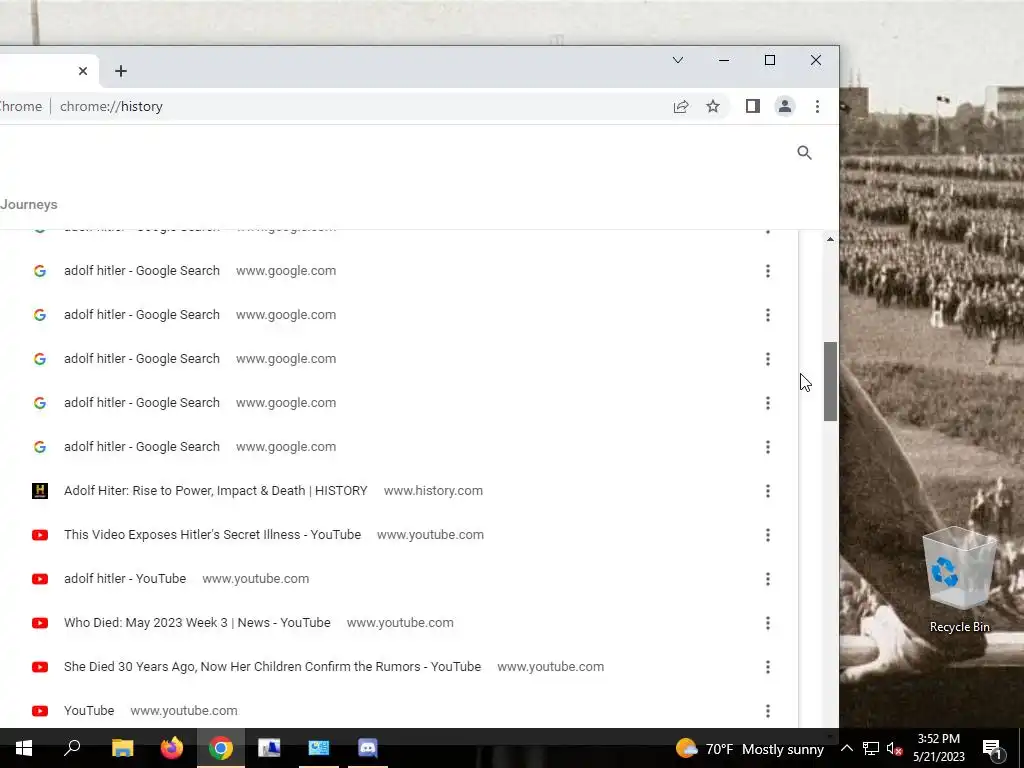
Task: Click www.youtube.com next to adolf hitler - YouTube
Action: pos(255,579)
